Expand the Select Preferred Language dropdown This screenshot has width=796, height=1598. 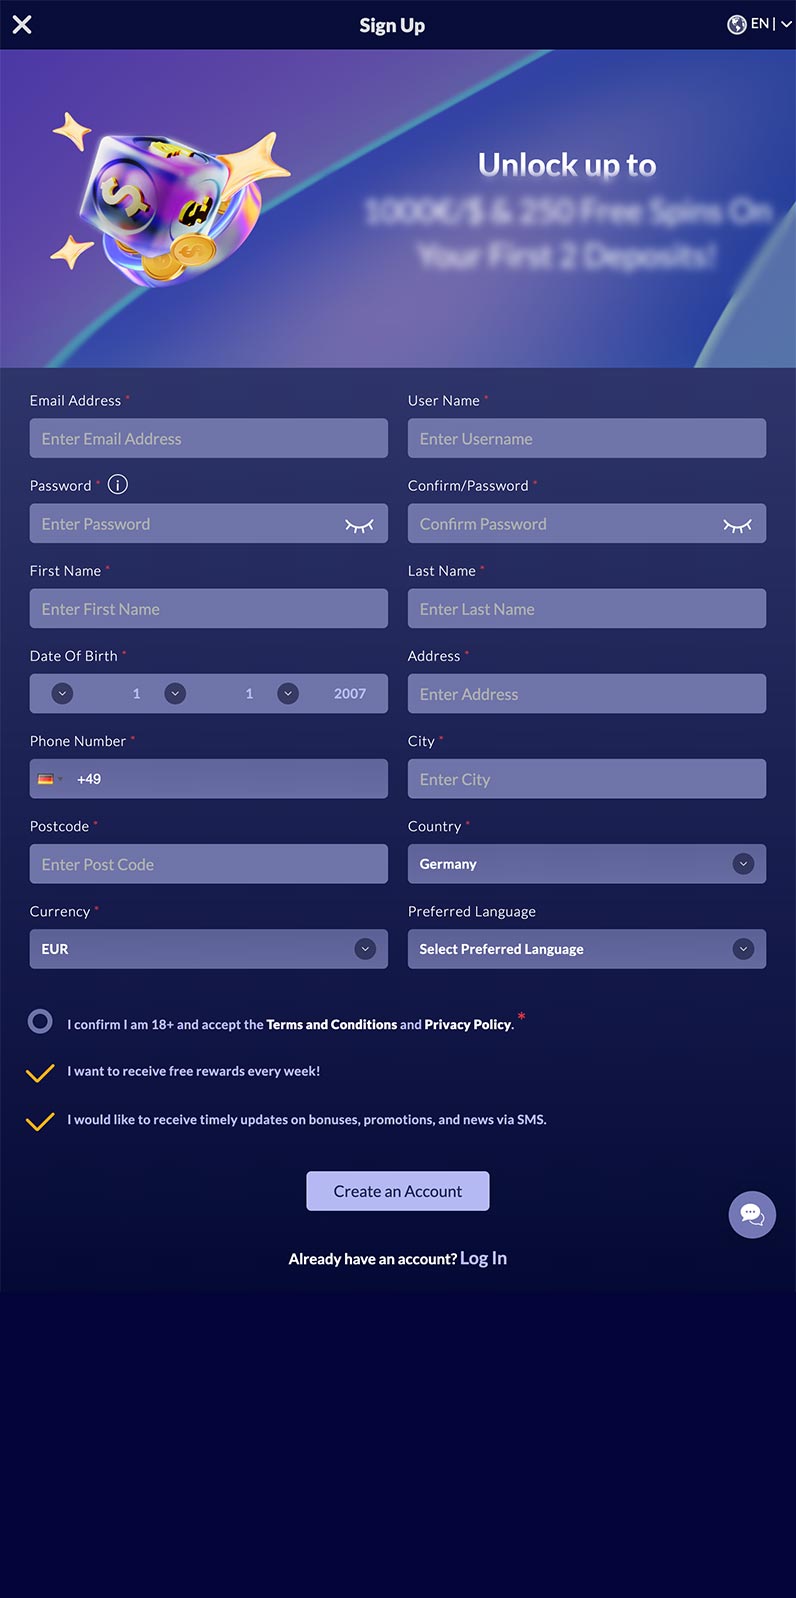(x=587, y=949)
